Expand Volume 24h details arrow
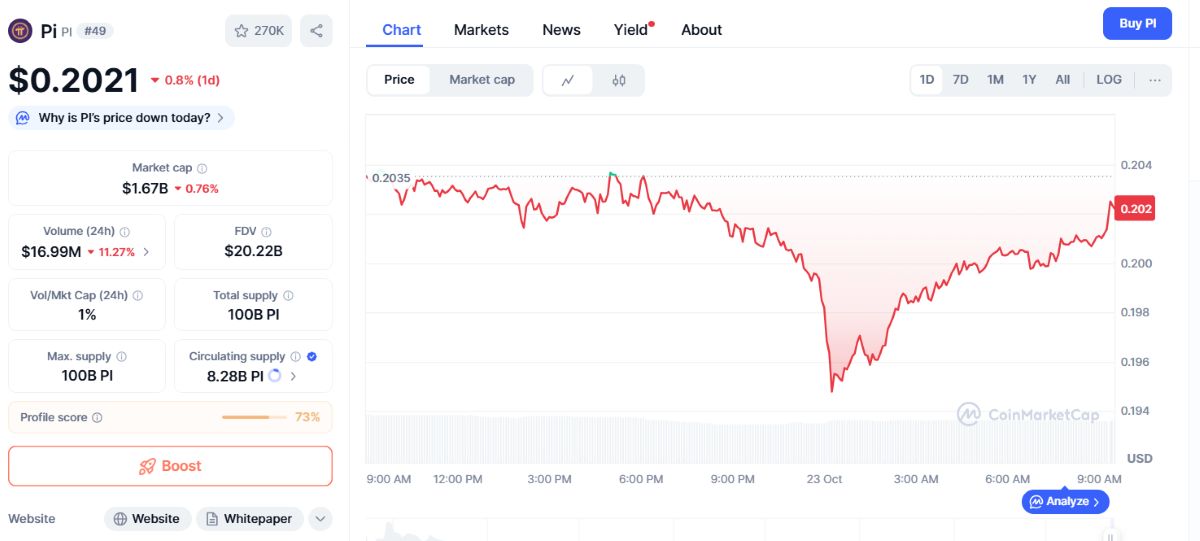The image size is (1200, 541). [x=147, y=252]
